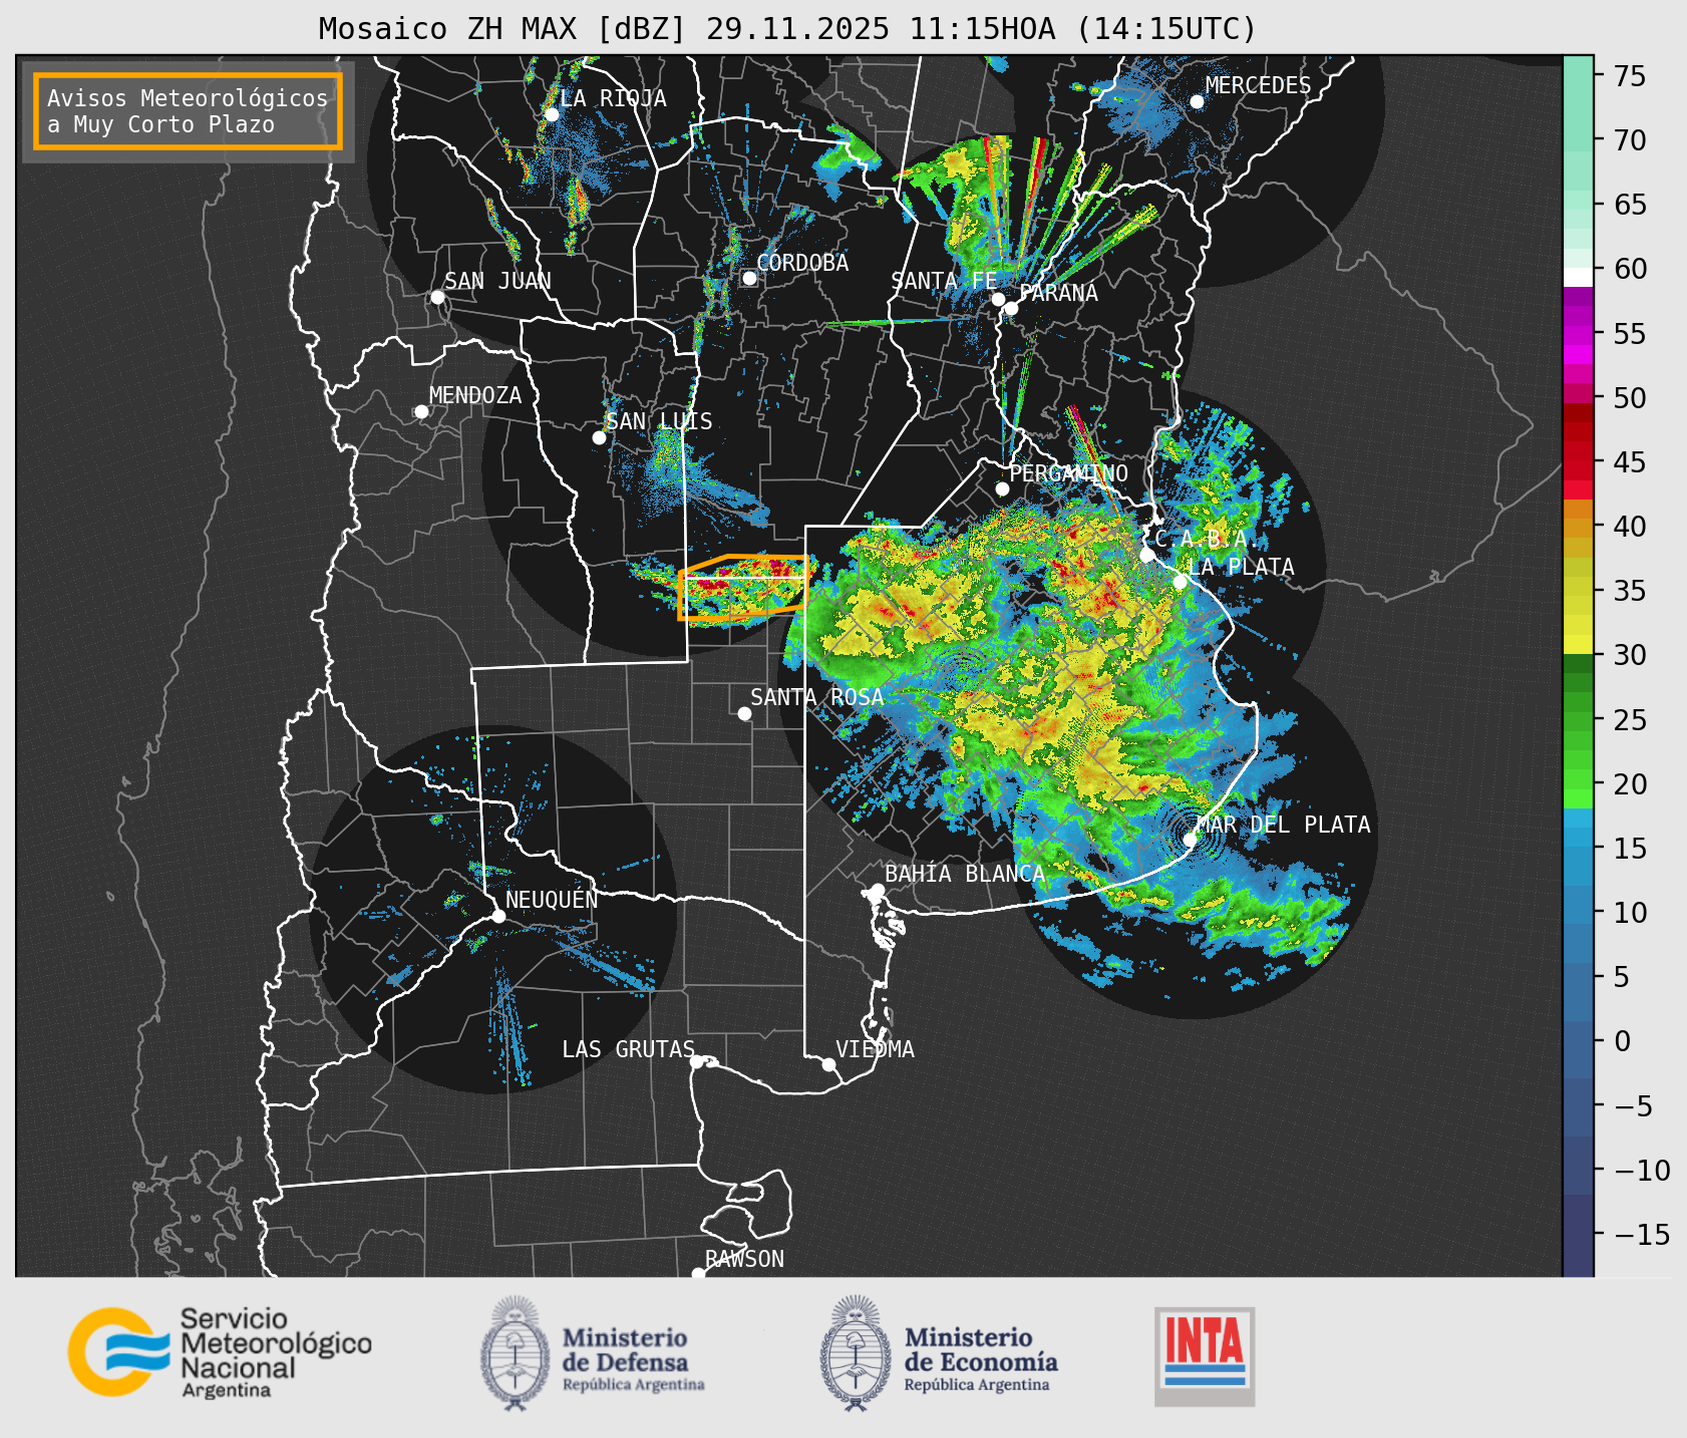Select the Córdoba city marker dot
1687x1438 pixels.
(749, 278)
